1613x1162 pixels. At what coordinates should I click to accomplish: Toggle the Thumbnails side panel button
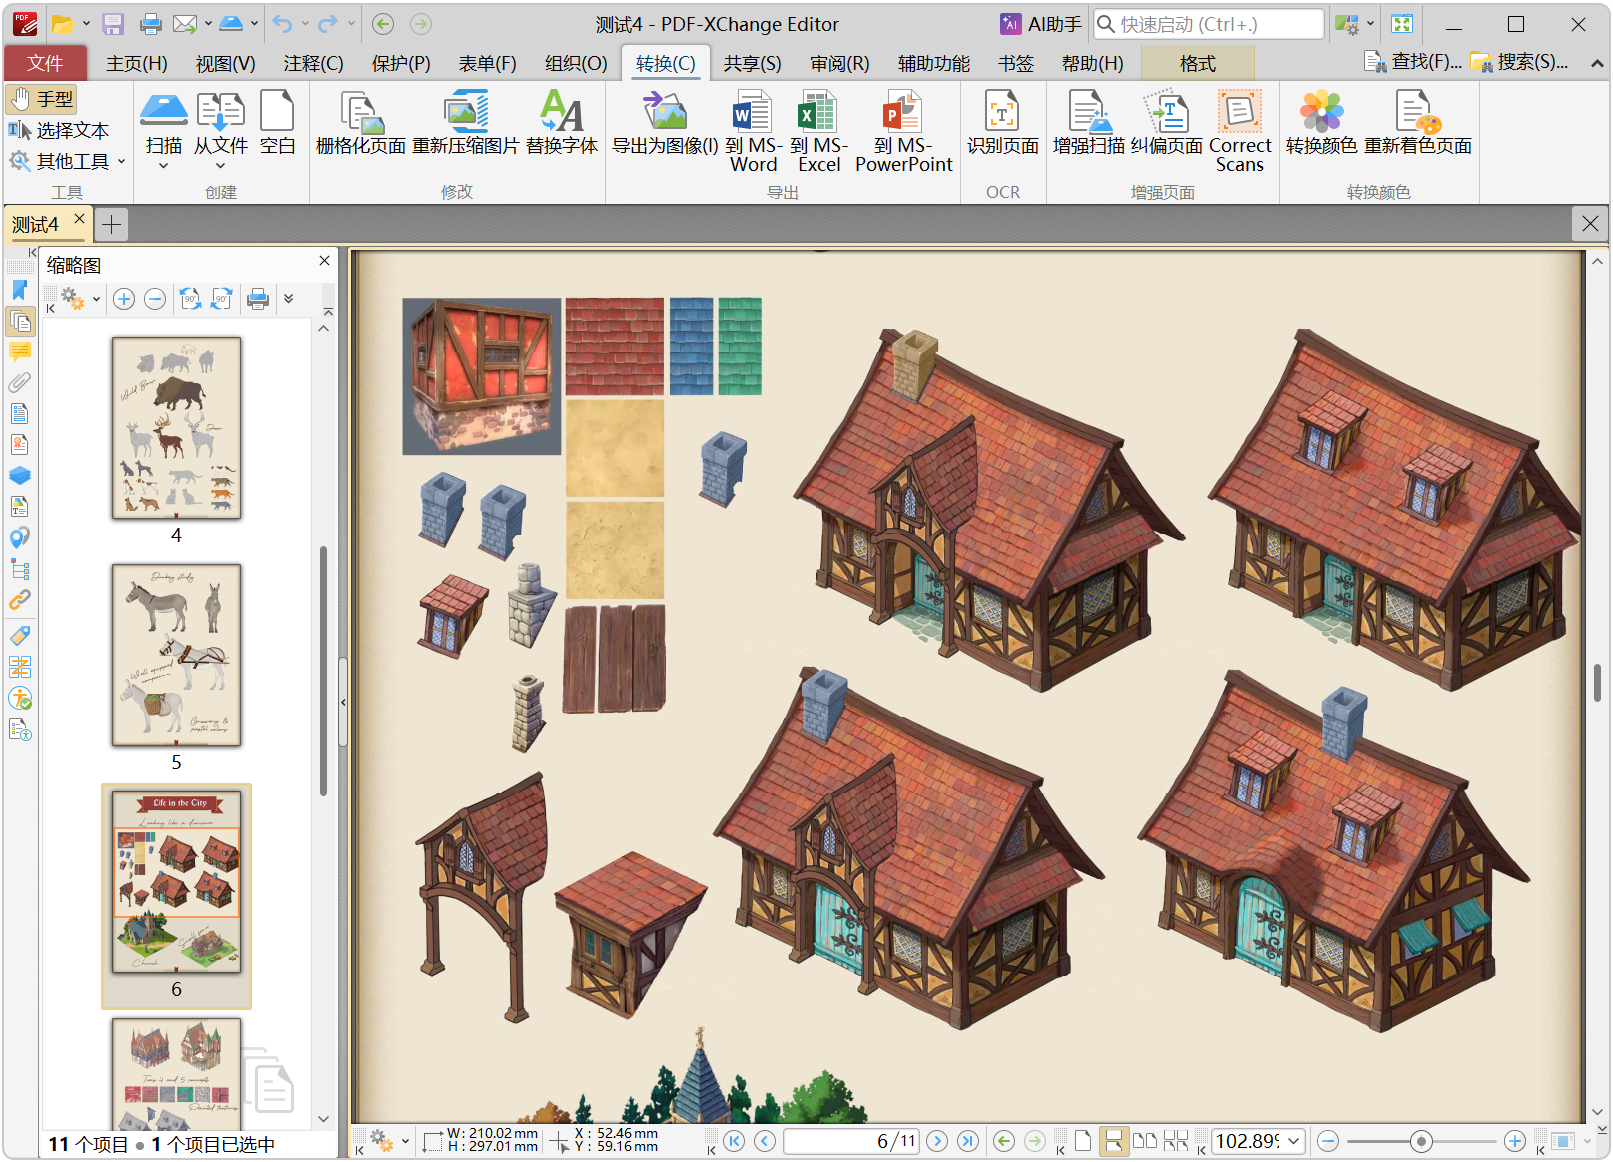(20, 321)
